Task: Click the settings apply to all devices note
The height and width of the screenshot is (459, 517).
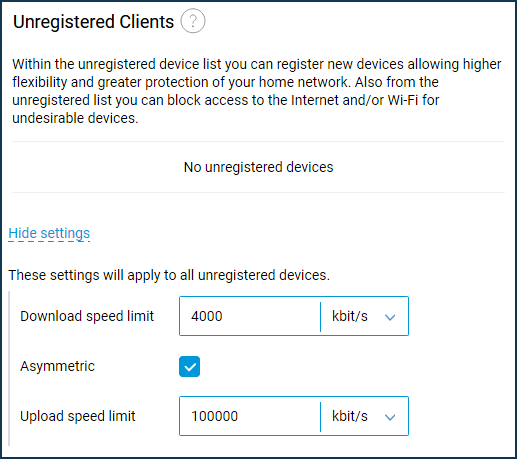Action: pyautogui.click(x=169, y=275)
